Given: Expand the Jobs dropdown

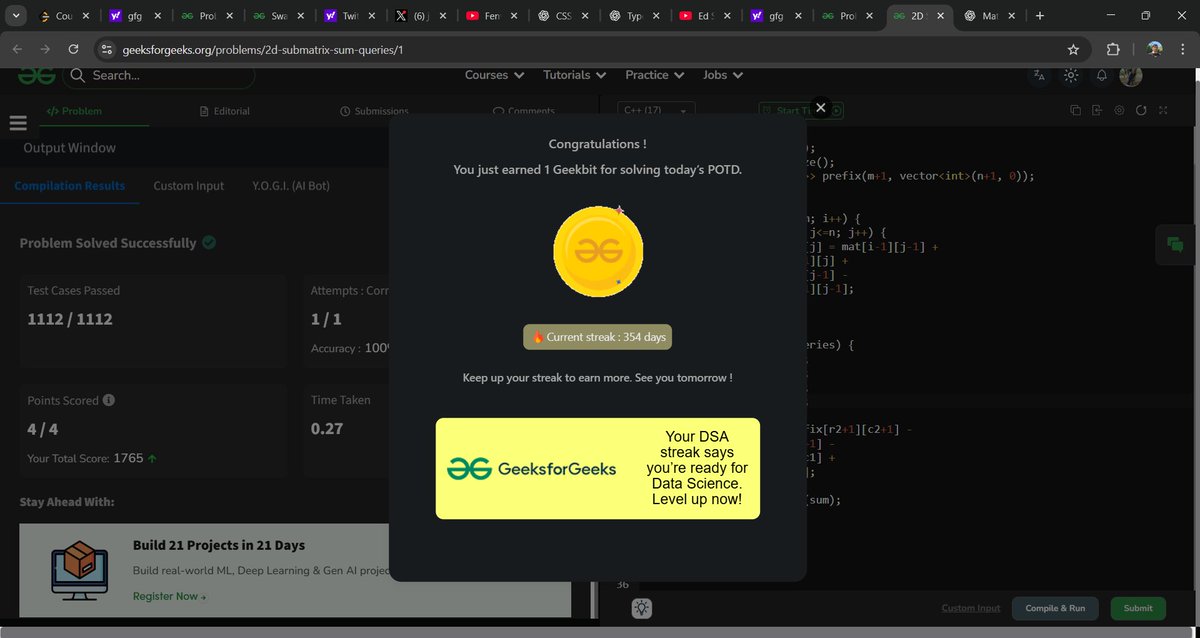Looking at the screenshot, I should click(723, 75).
